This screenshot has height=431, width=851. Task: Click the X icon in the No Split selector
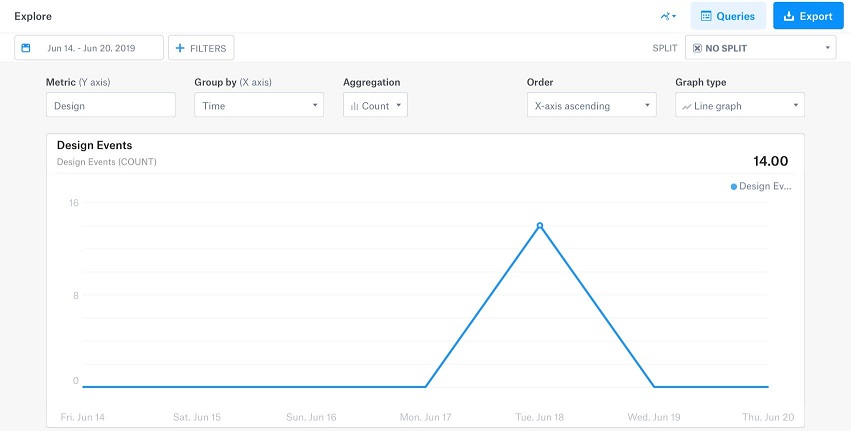tap(697, 47)
